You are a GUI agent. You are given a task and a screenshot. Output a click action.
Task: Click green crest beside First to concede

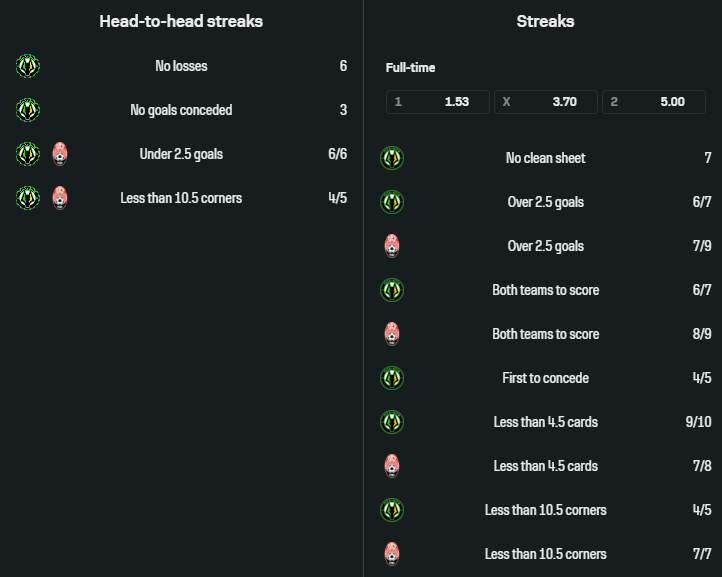click(392, 378)
